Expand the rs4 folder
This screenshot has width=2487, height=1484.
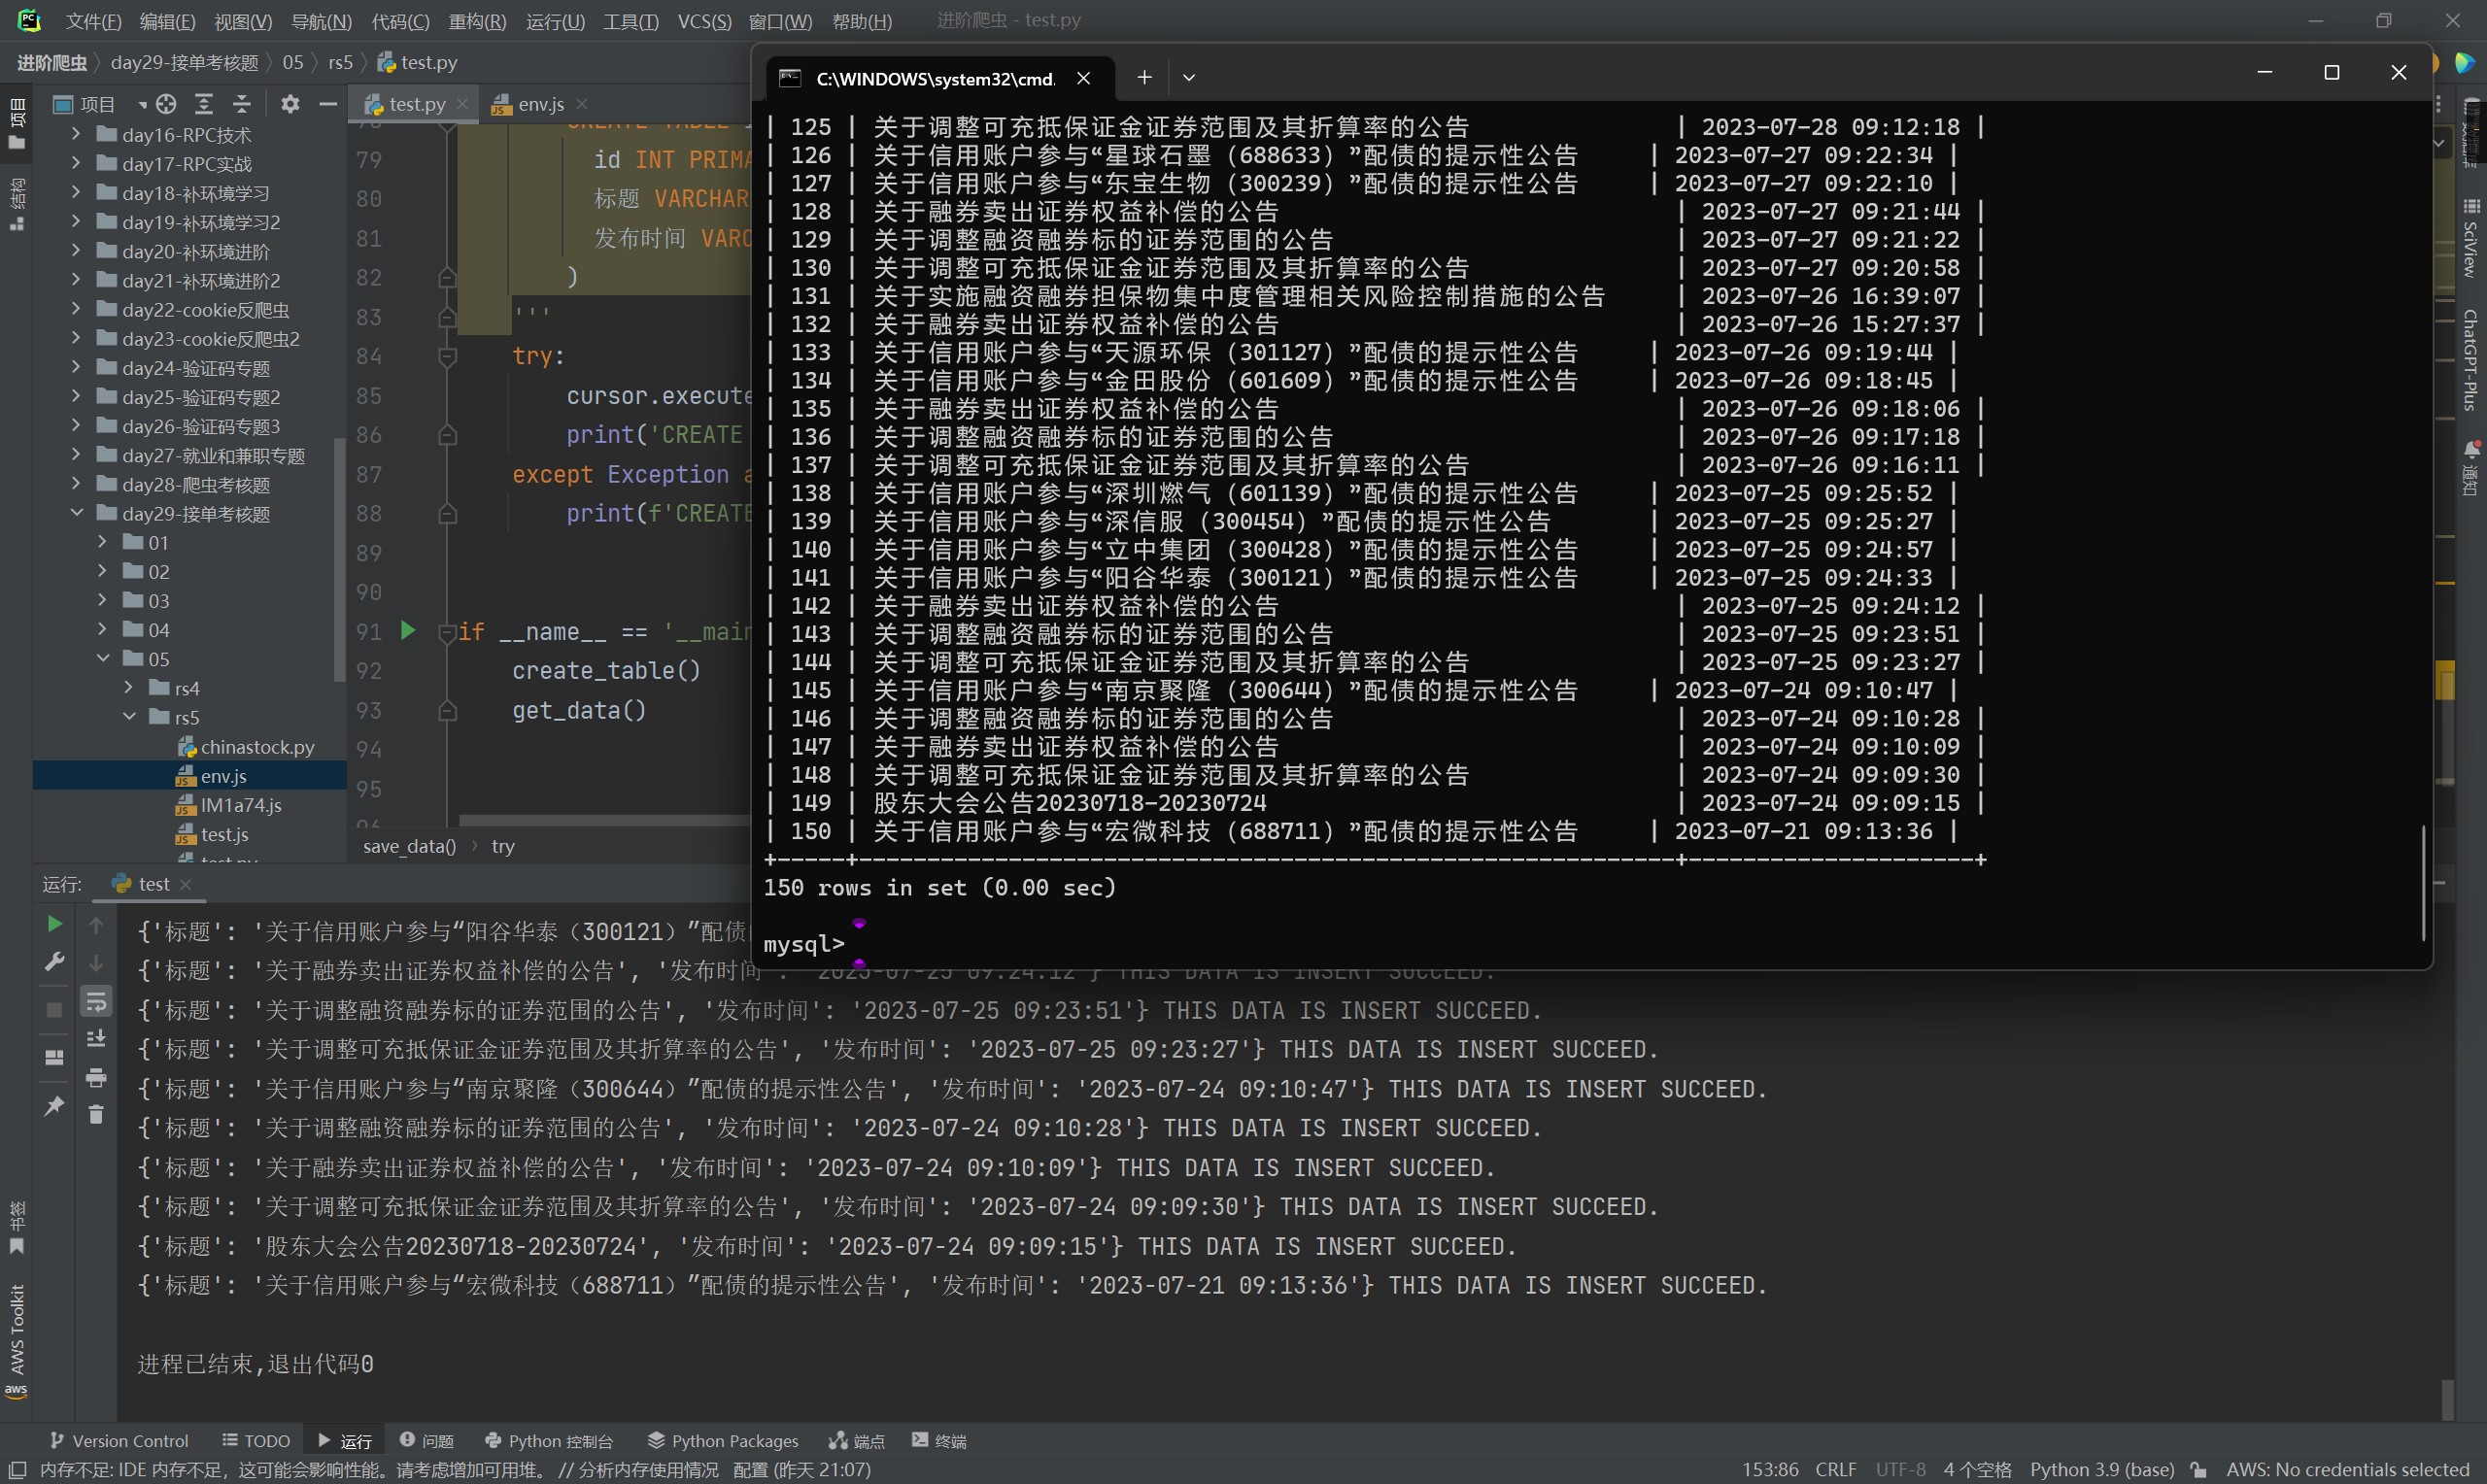(128, 688)
